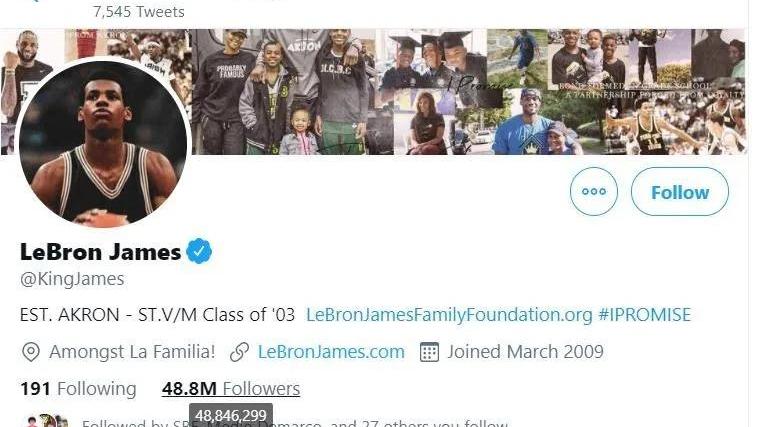Visit the LeBronJames.com website link
This screenshot has width=764, height=427.
(x=331, y=351)
